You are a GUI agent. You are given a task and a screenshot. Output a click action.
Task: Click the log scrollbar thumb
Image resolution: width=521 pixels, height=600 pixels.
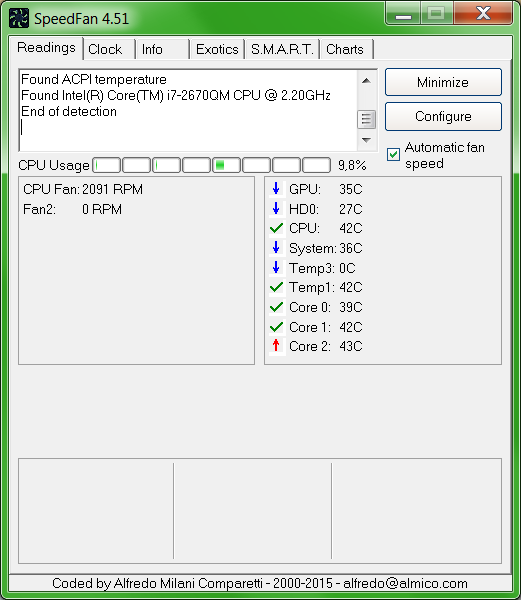point(366,119)
